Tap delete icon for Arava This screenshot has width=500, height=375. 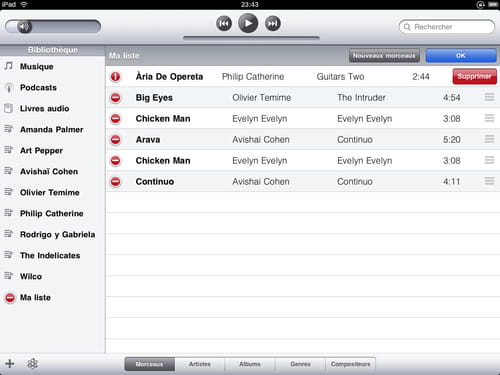click(115, 140)
